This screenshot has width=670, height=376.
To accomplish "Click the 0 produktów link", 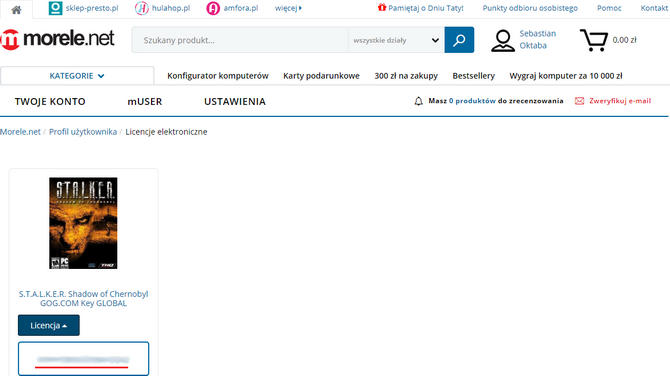I will click(x=472, y=101).
